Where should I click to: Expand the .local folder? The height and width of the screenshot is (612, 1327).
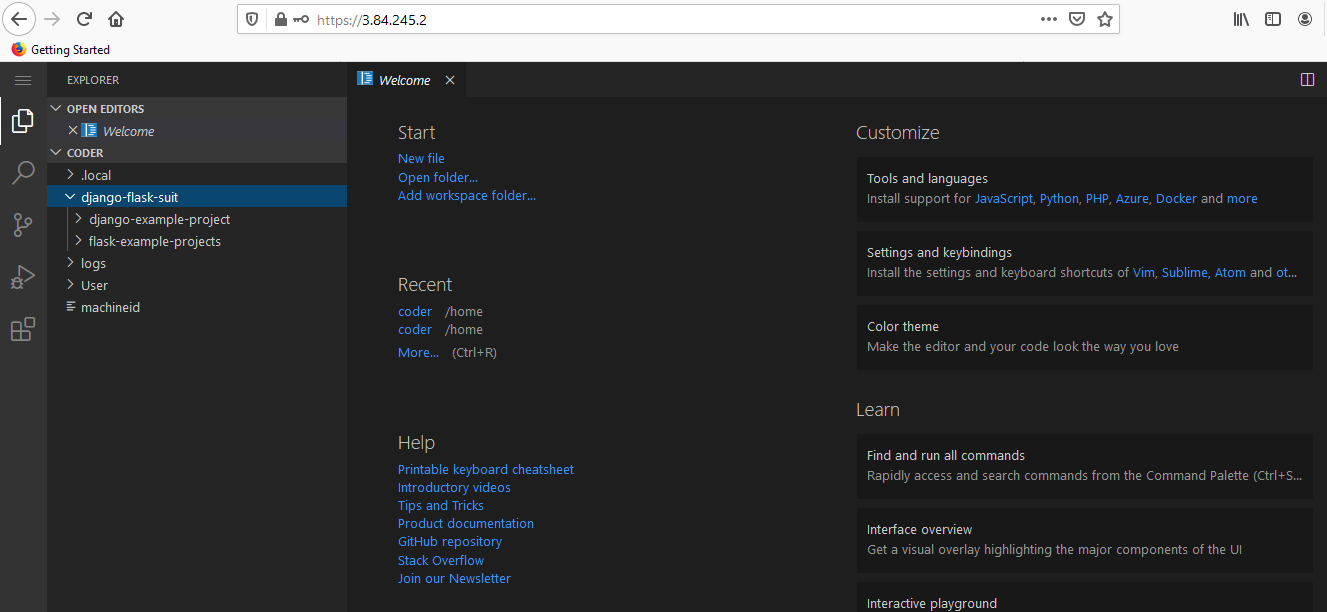tap(197, 175)
